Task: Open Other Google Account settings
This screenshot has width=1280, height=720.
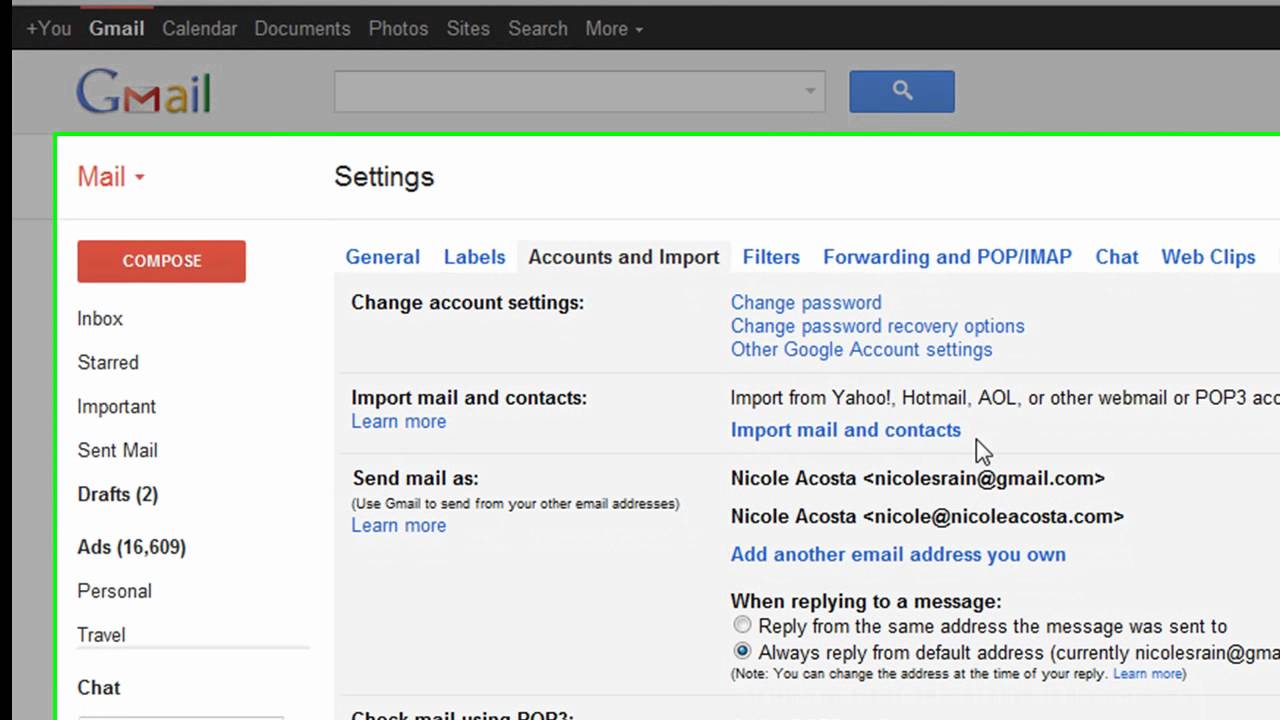Action: pos(861,349)
